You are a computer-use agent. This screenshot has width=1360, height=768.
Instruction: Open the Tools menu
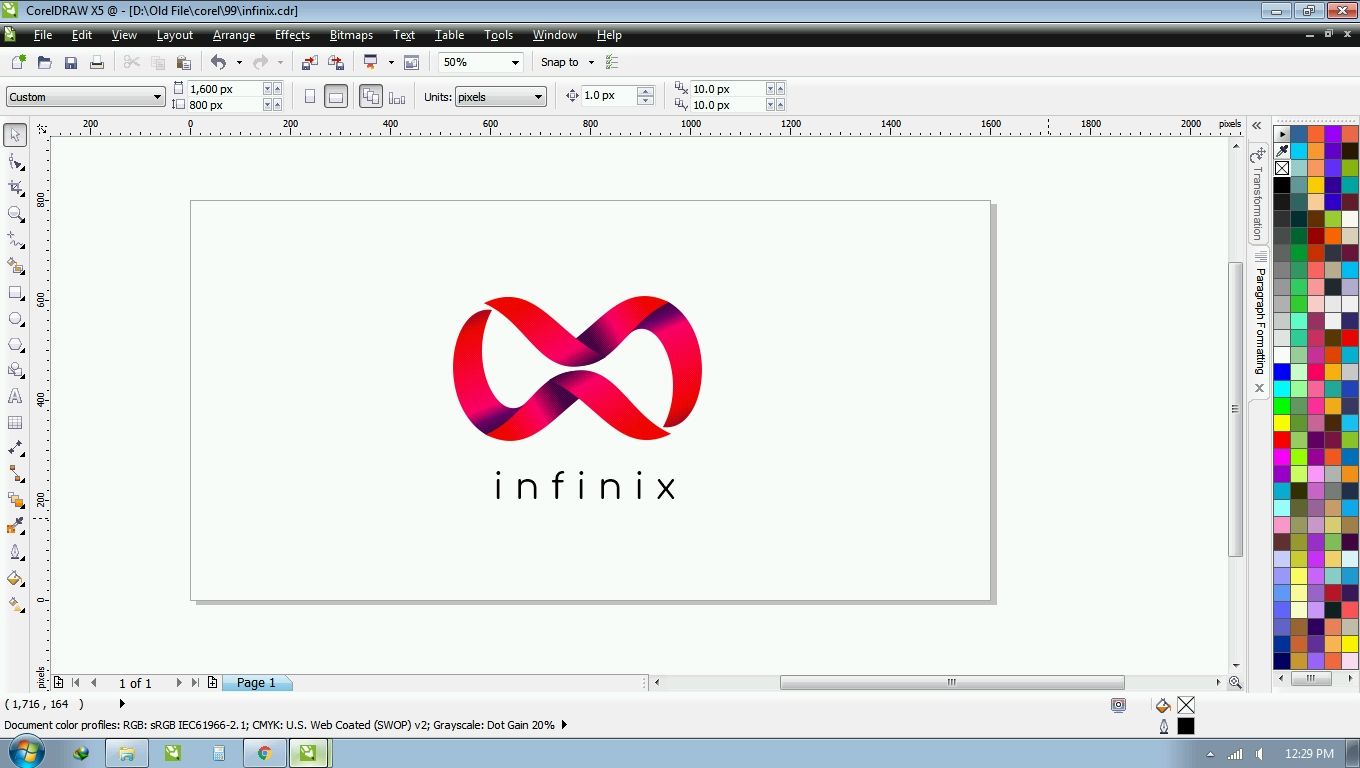[x=498, y=35]
